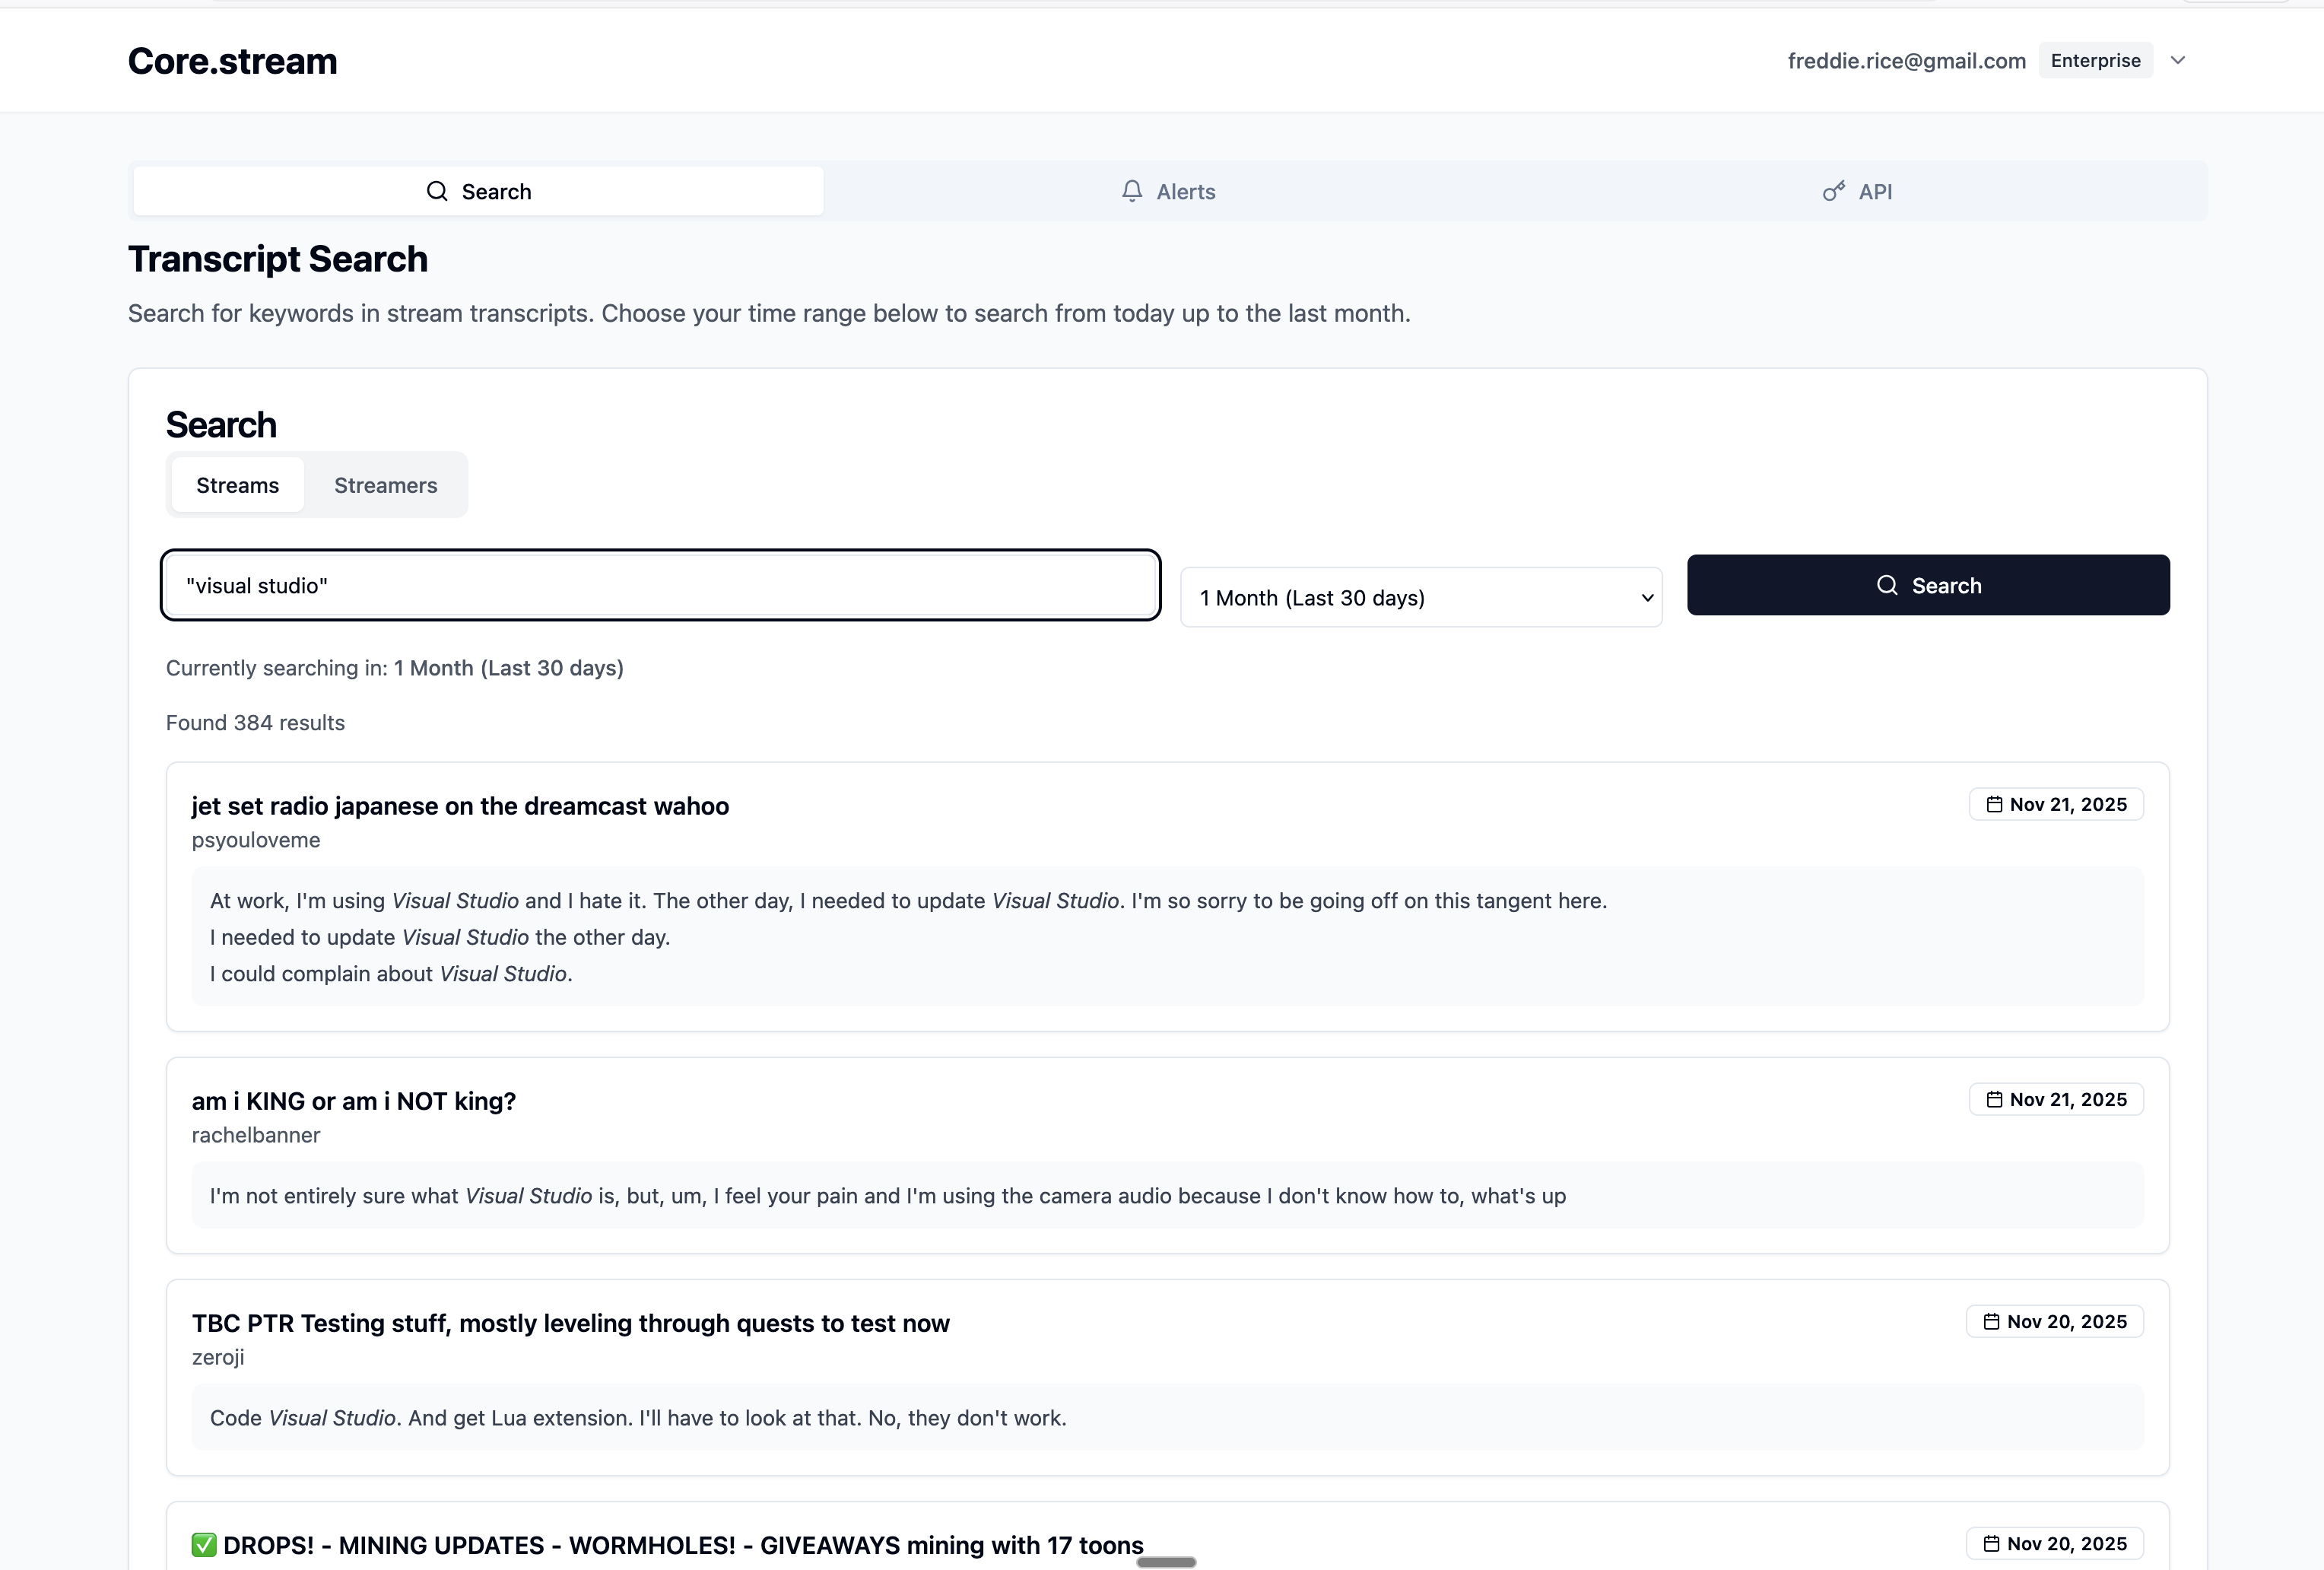Select the API tab

(x=1858, y=191)
